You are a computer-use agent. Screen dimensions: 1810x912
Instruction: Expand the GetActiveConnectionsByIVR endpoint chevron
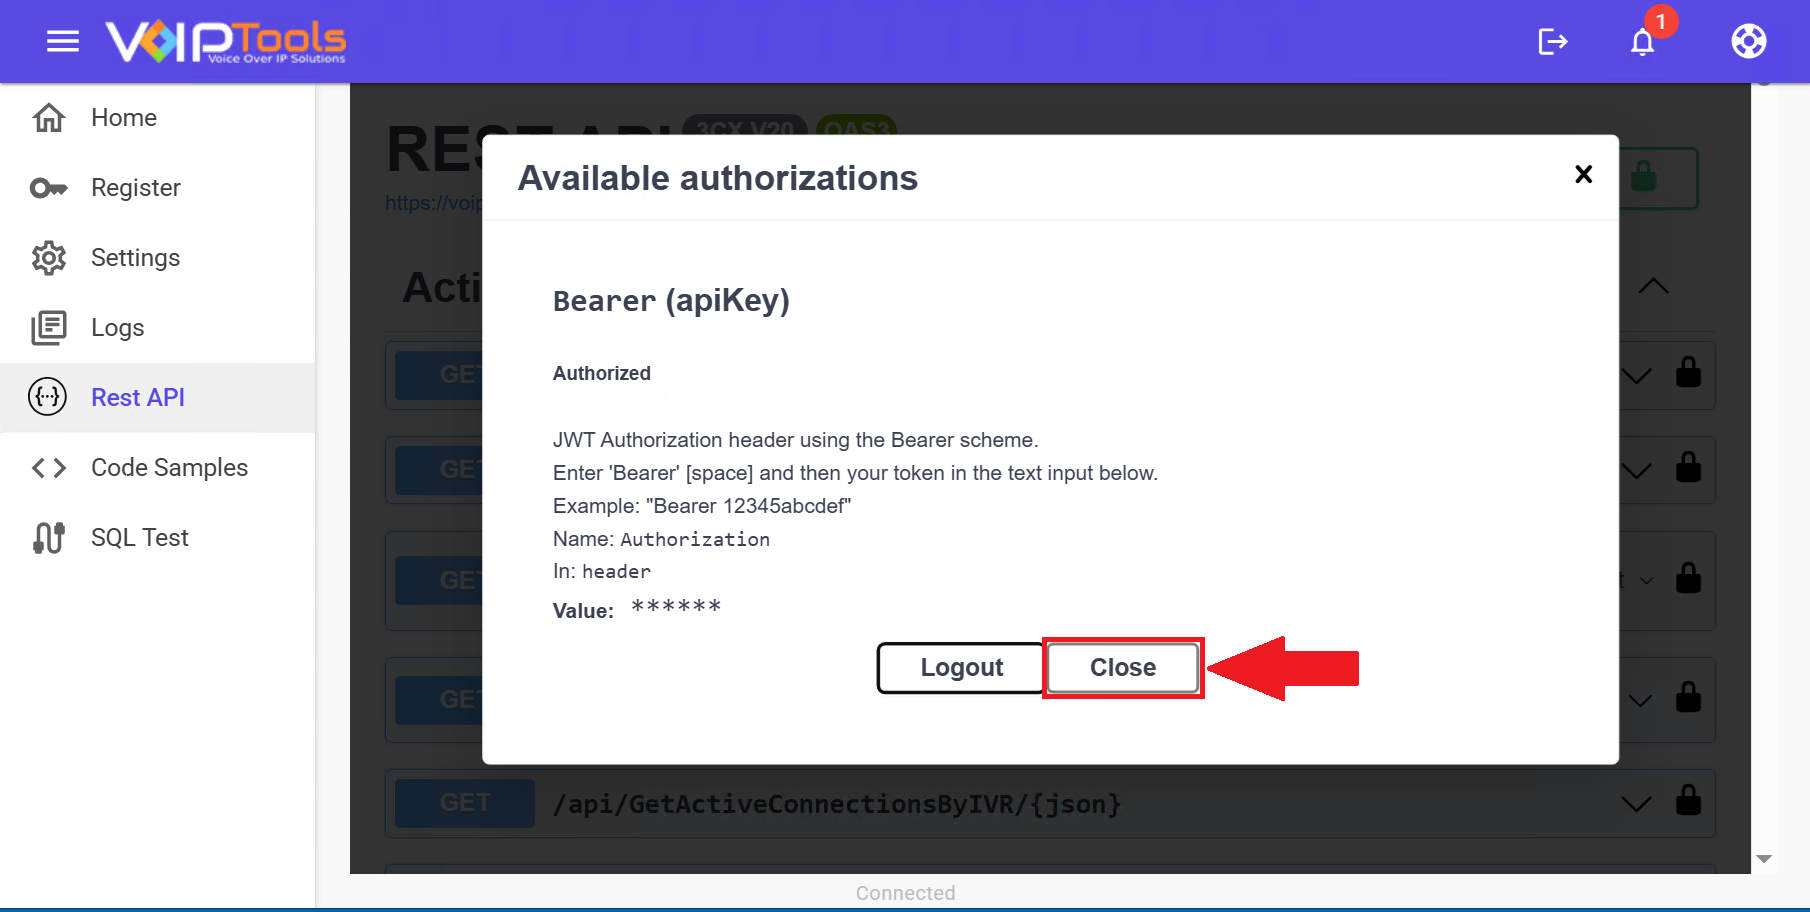tap(1636, 804)
